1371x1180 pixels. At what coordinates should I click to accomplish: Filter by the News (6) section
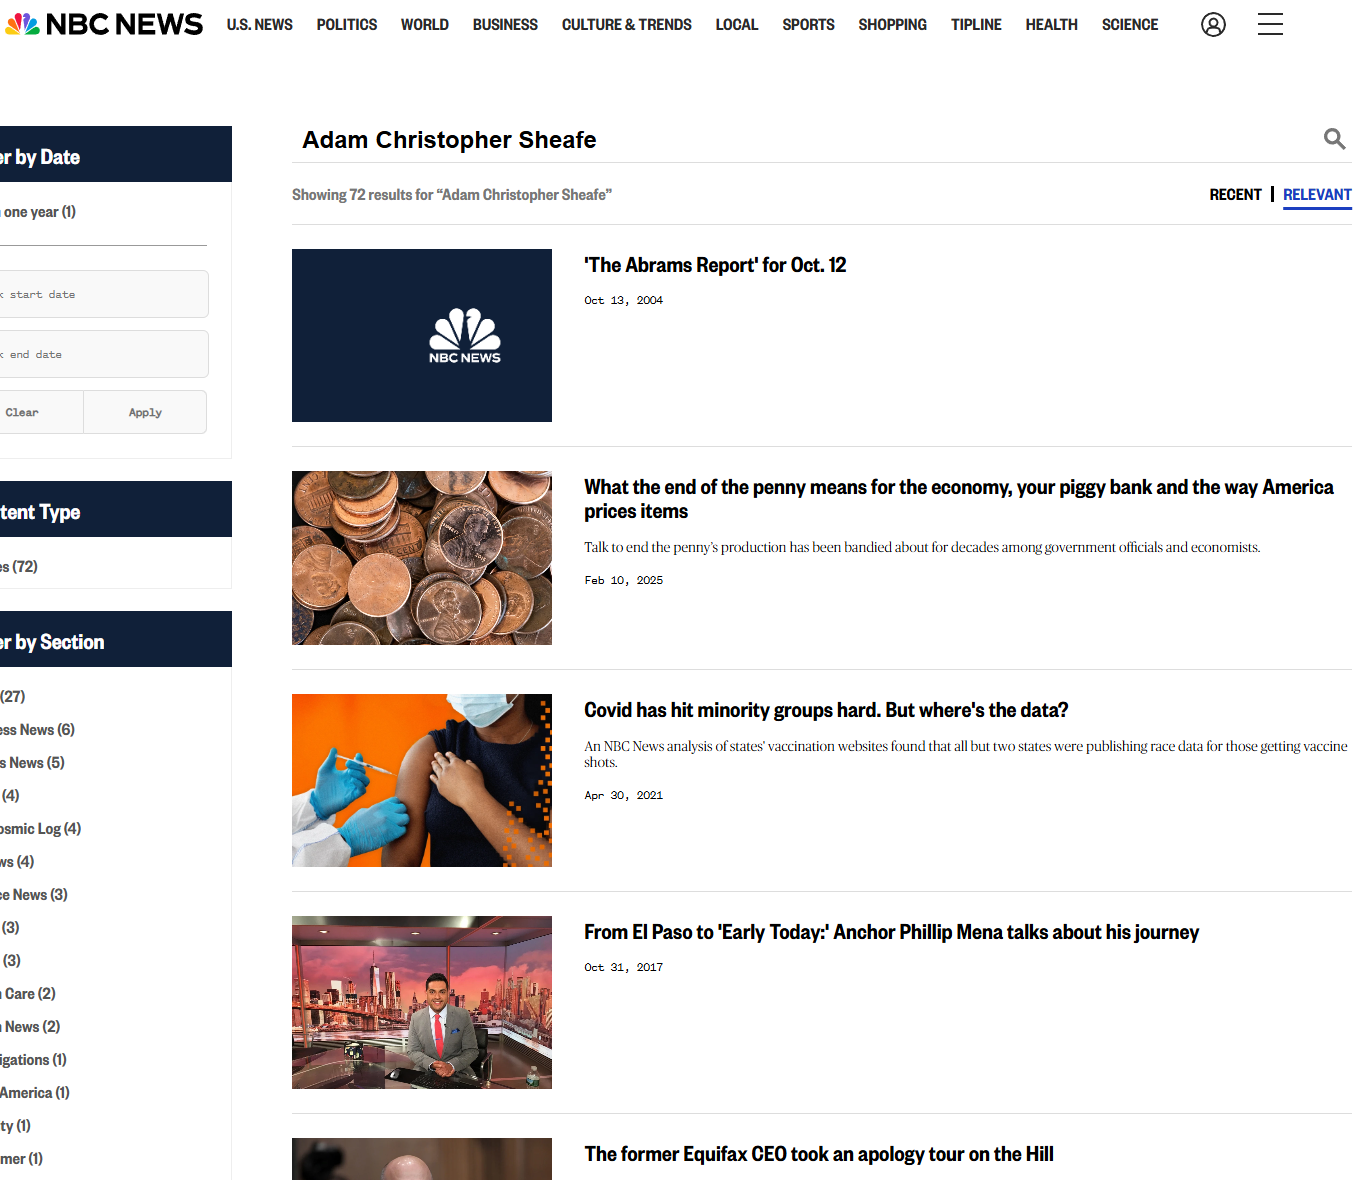37,730
